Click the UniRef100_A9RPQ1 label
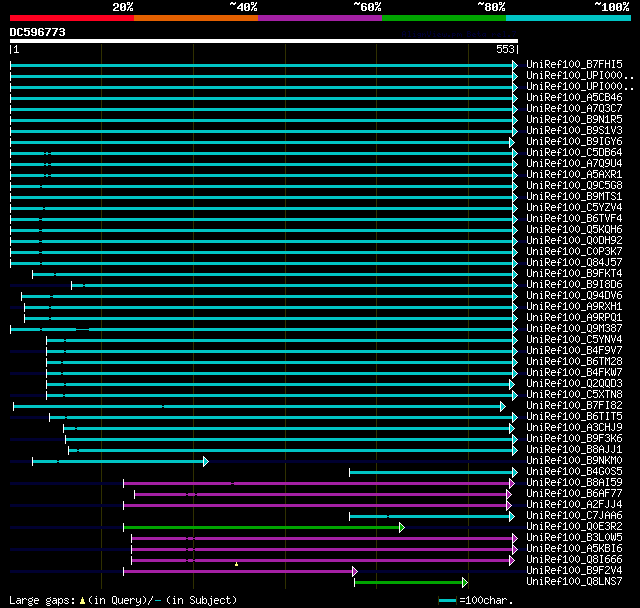Image resolution: width=640 pixels, height=608 pixels. click(574, 318)
